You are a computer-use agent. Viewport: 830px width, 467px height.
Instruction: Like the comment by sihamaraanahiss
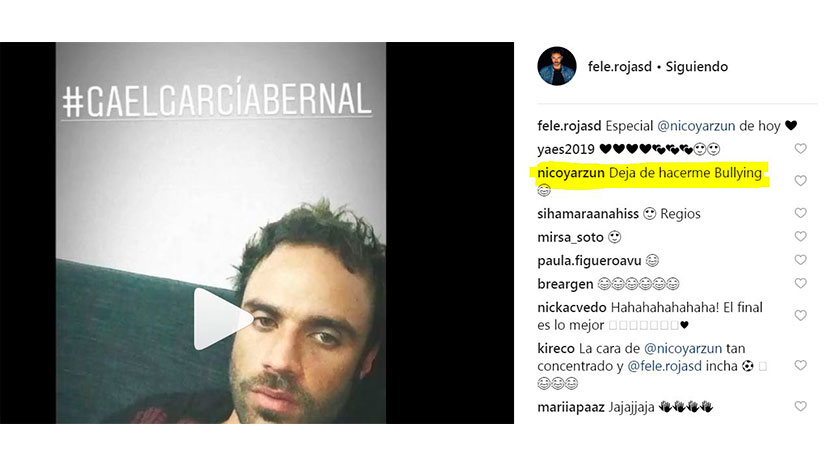point(800,213)
